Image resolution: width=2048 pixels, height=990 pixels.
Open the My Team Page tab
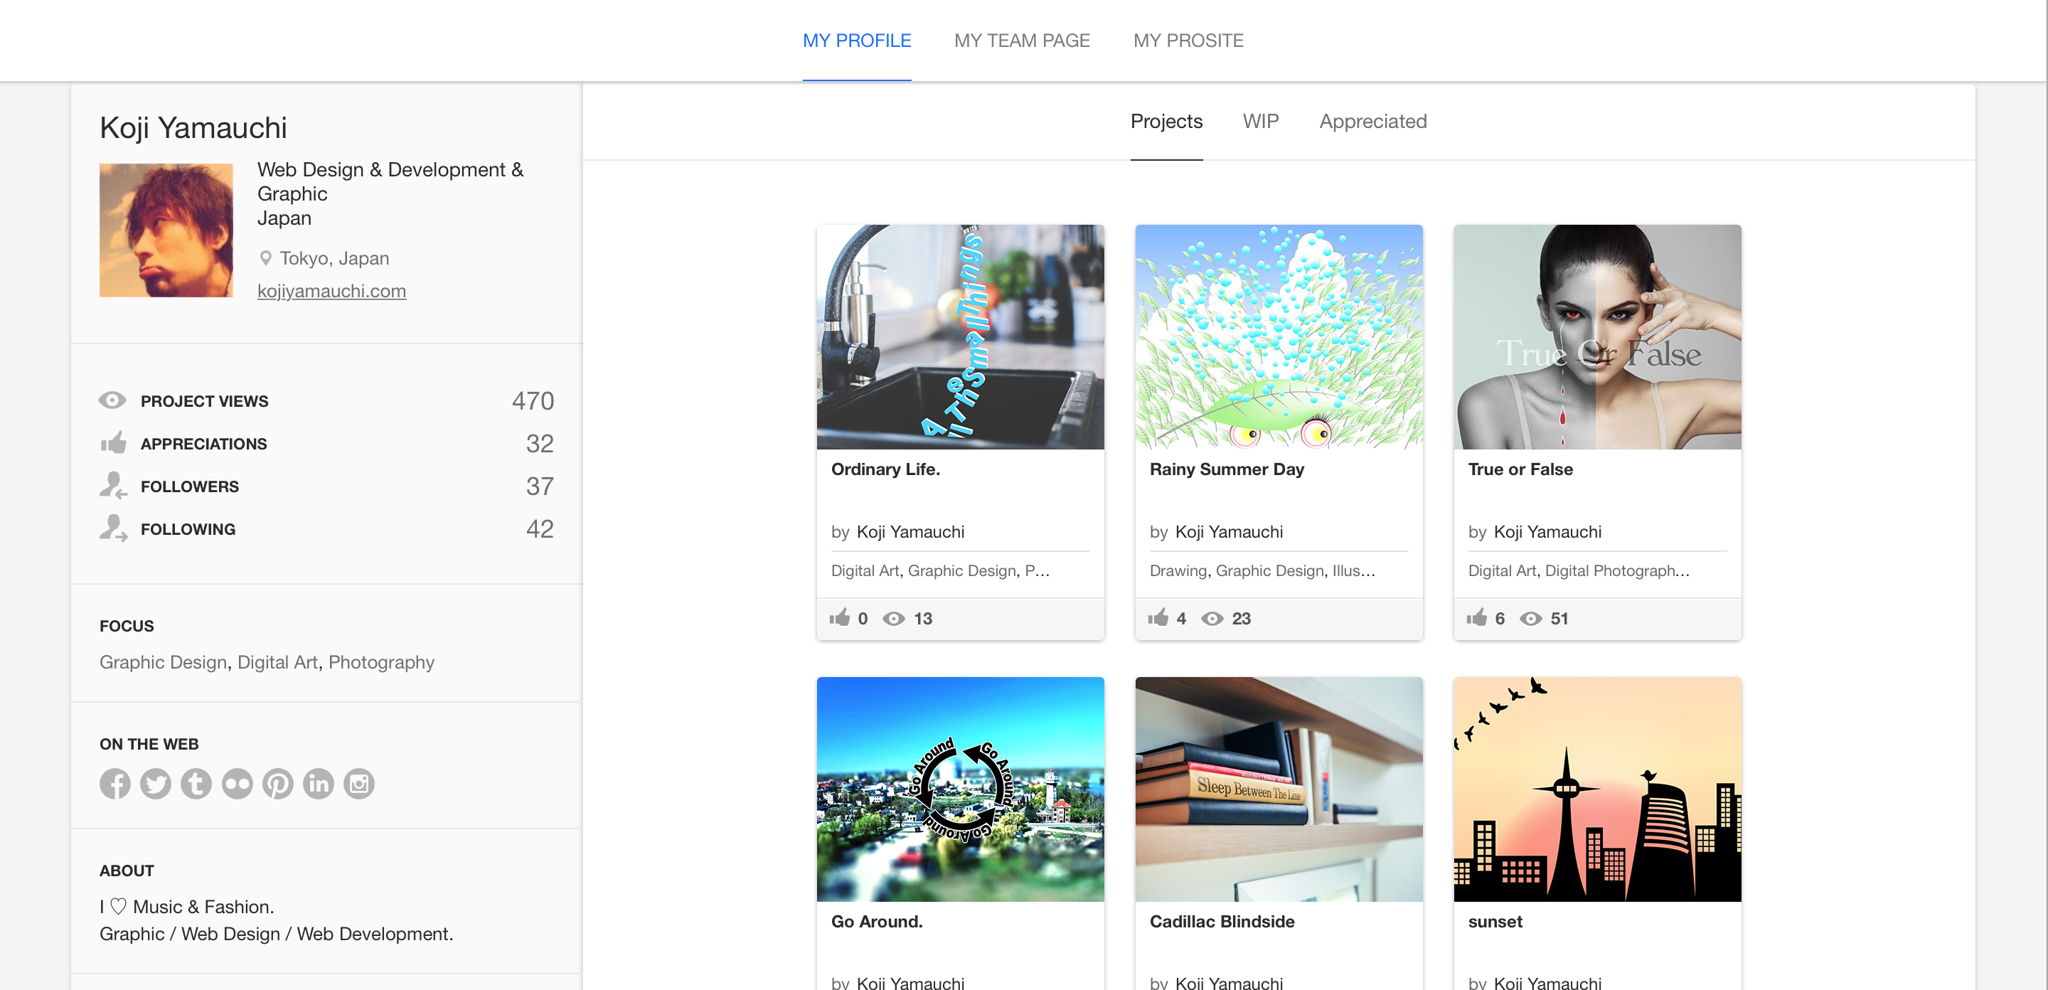click(x=1022, y=41)
